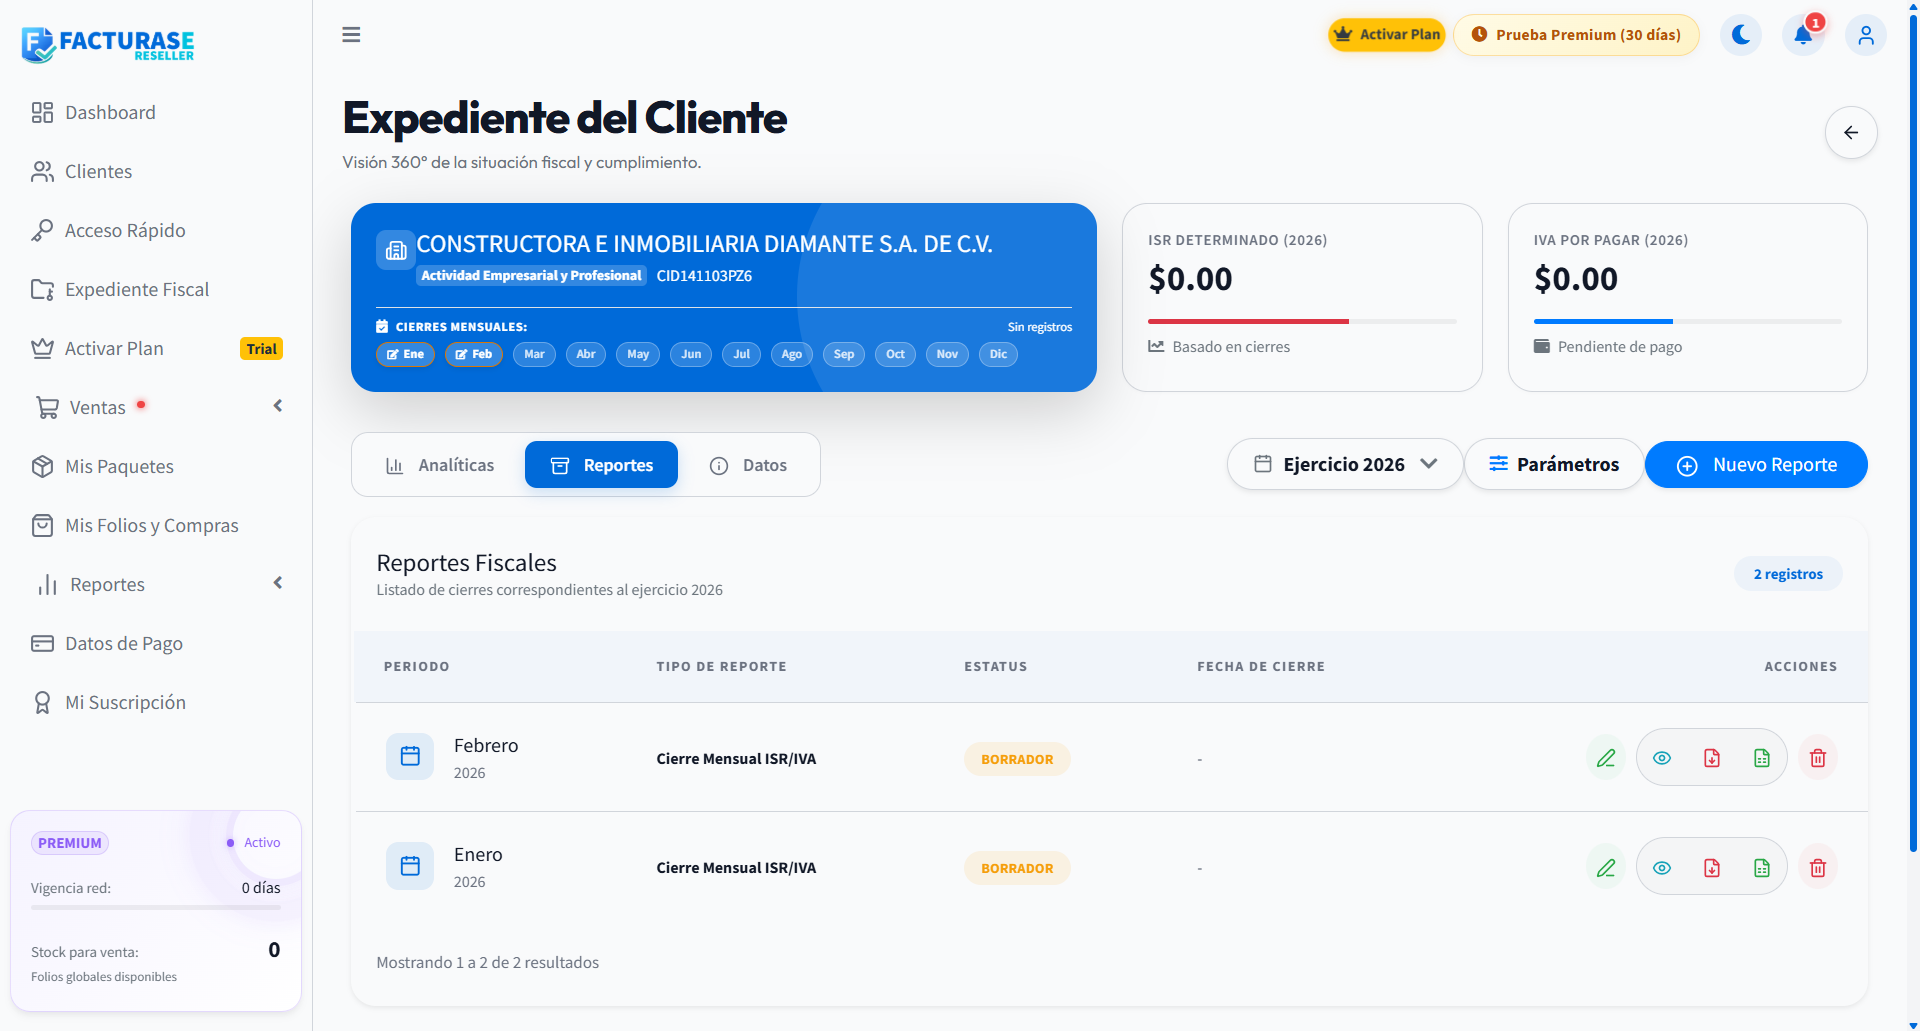View the Enero report eye icon

point(1662,867)
